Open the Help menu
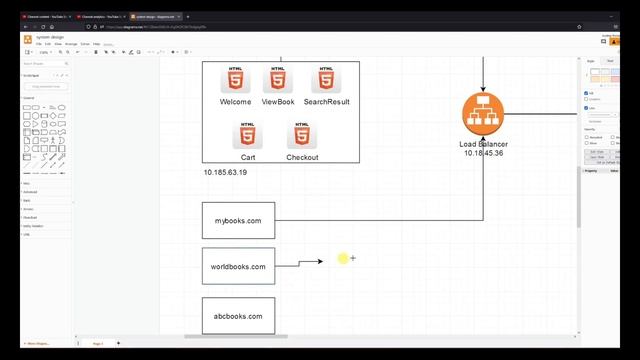Screen dimensions: 640x360 96,44
